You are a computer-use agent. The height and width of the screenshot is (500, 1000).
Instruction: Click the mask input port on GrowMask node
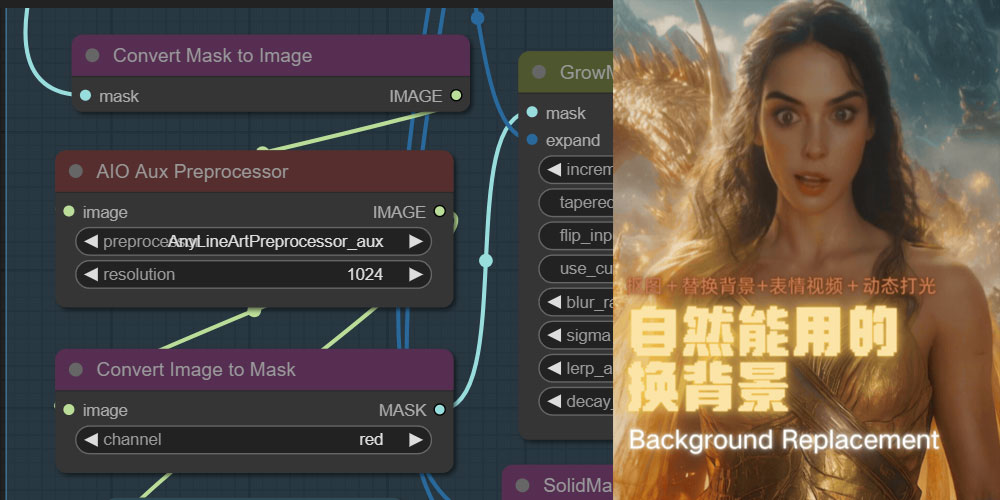click(x=533, y=113)
